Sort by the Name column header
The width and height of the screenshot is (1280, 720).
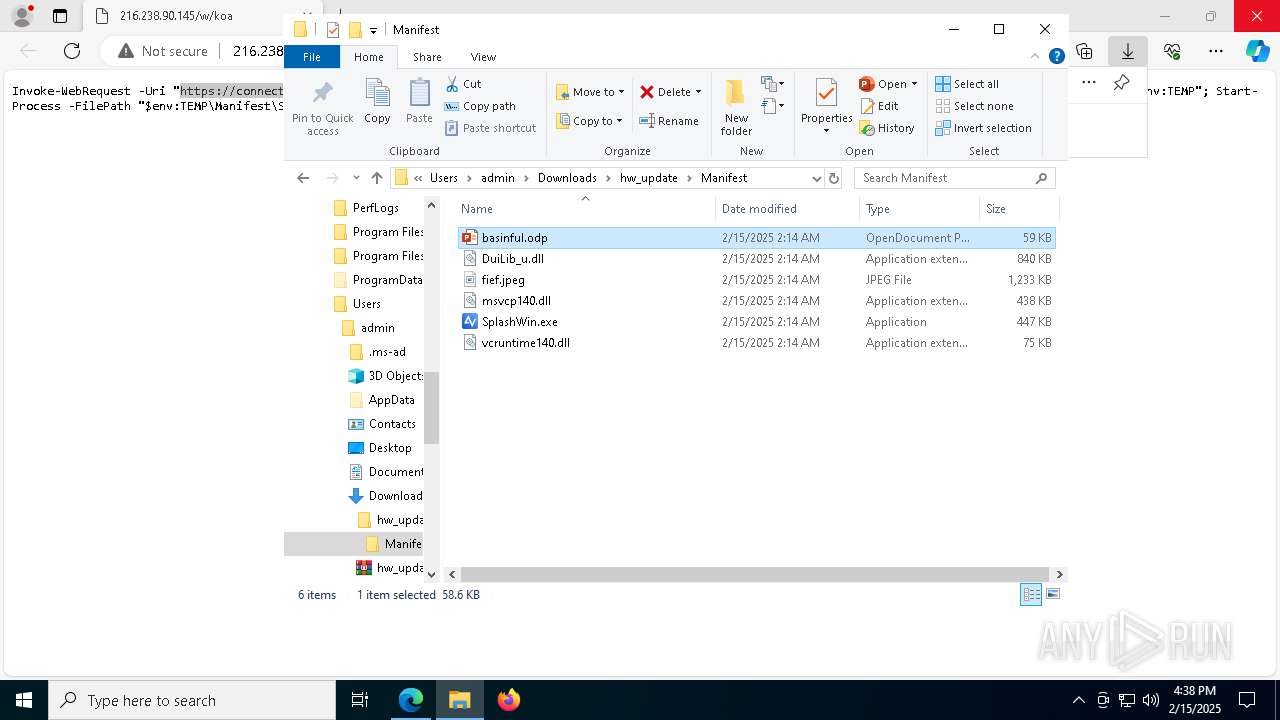585,209
